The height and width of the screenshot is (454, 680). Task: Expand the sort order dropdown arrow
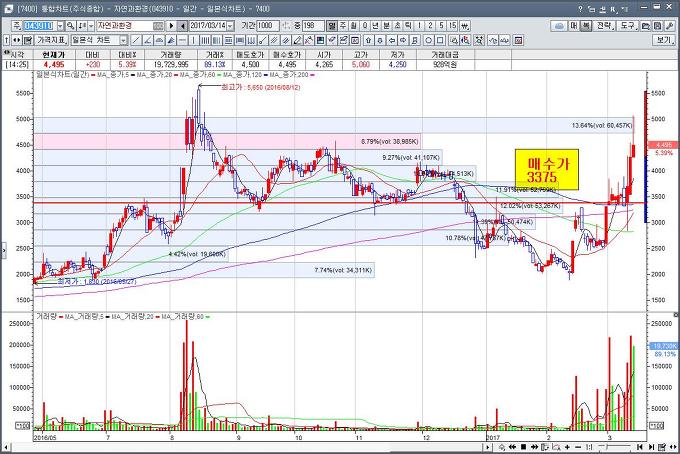(91, 26)
